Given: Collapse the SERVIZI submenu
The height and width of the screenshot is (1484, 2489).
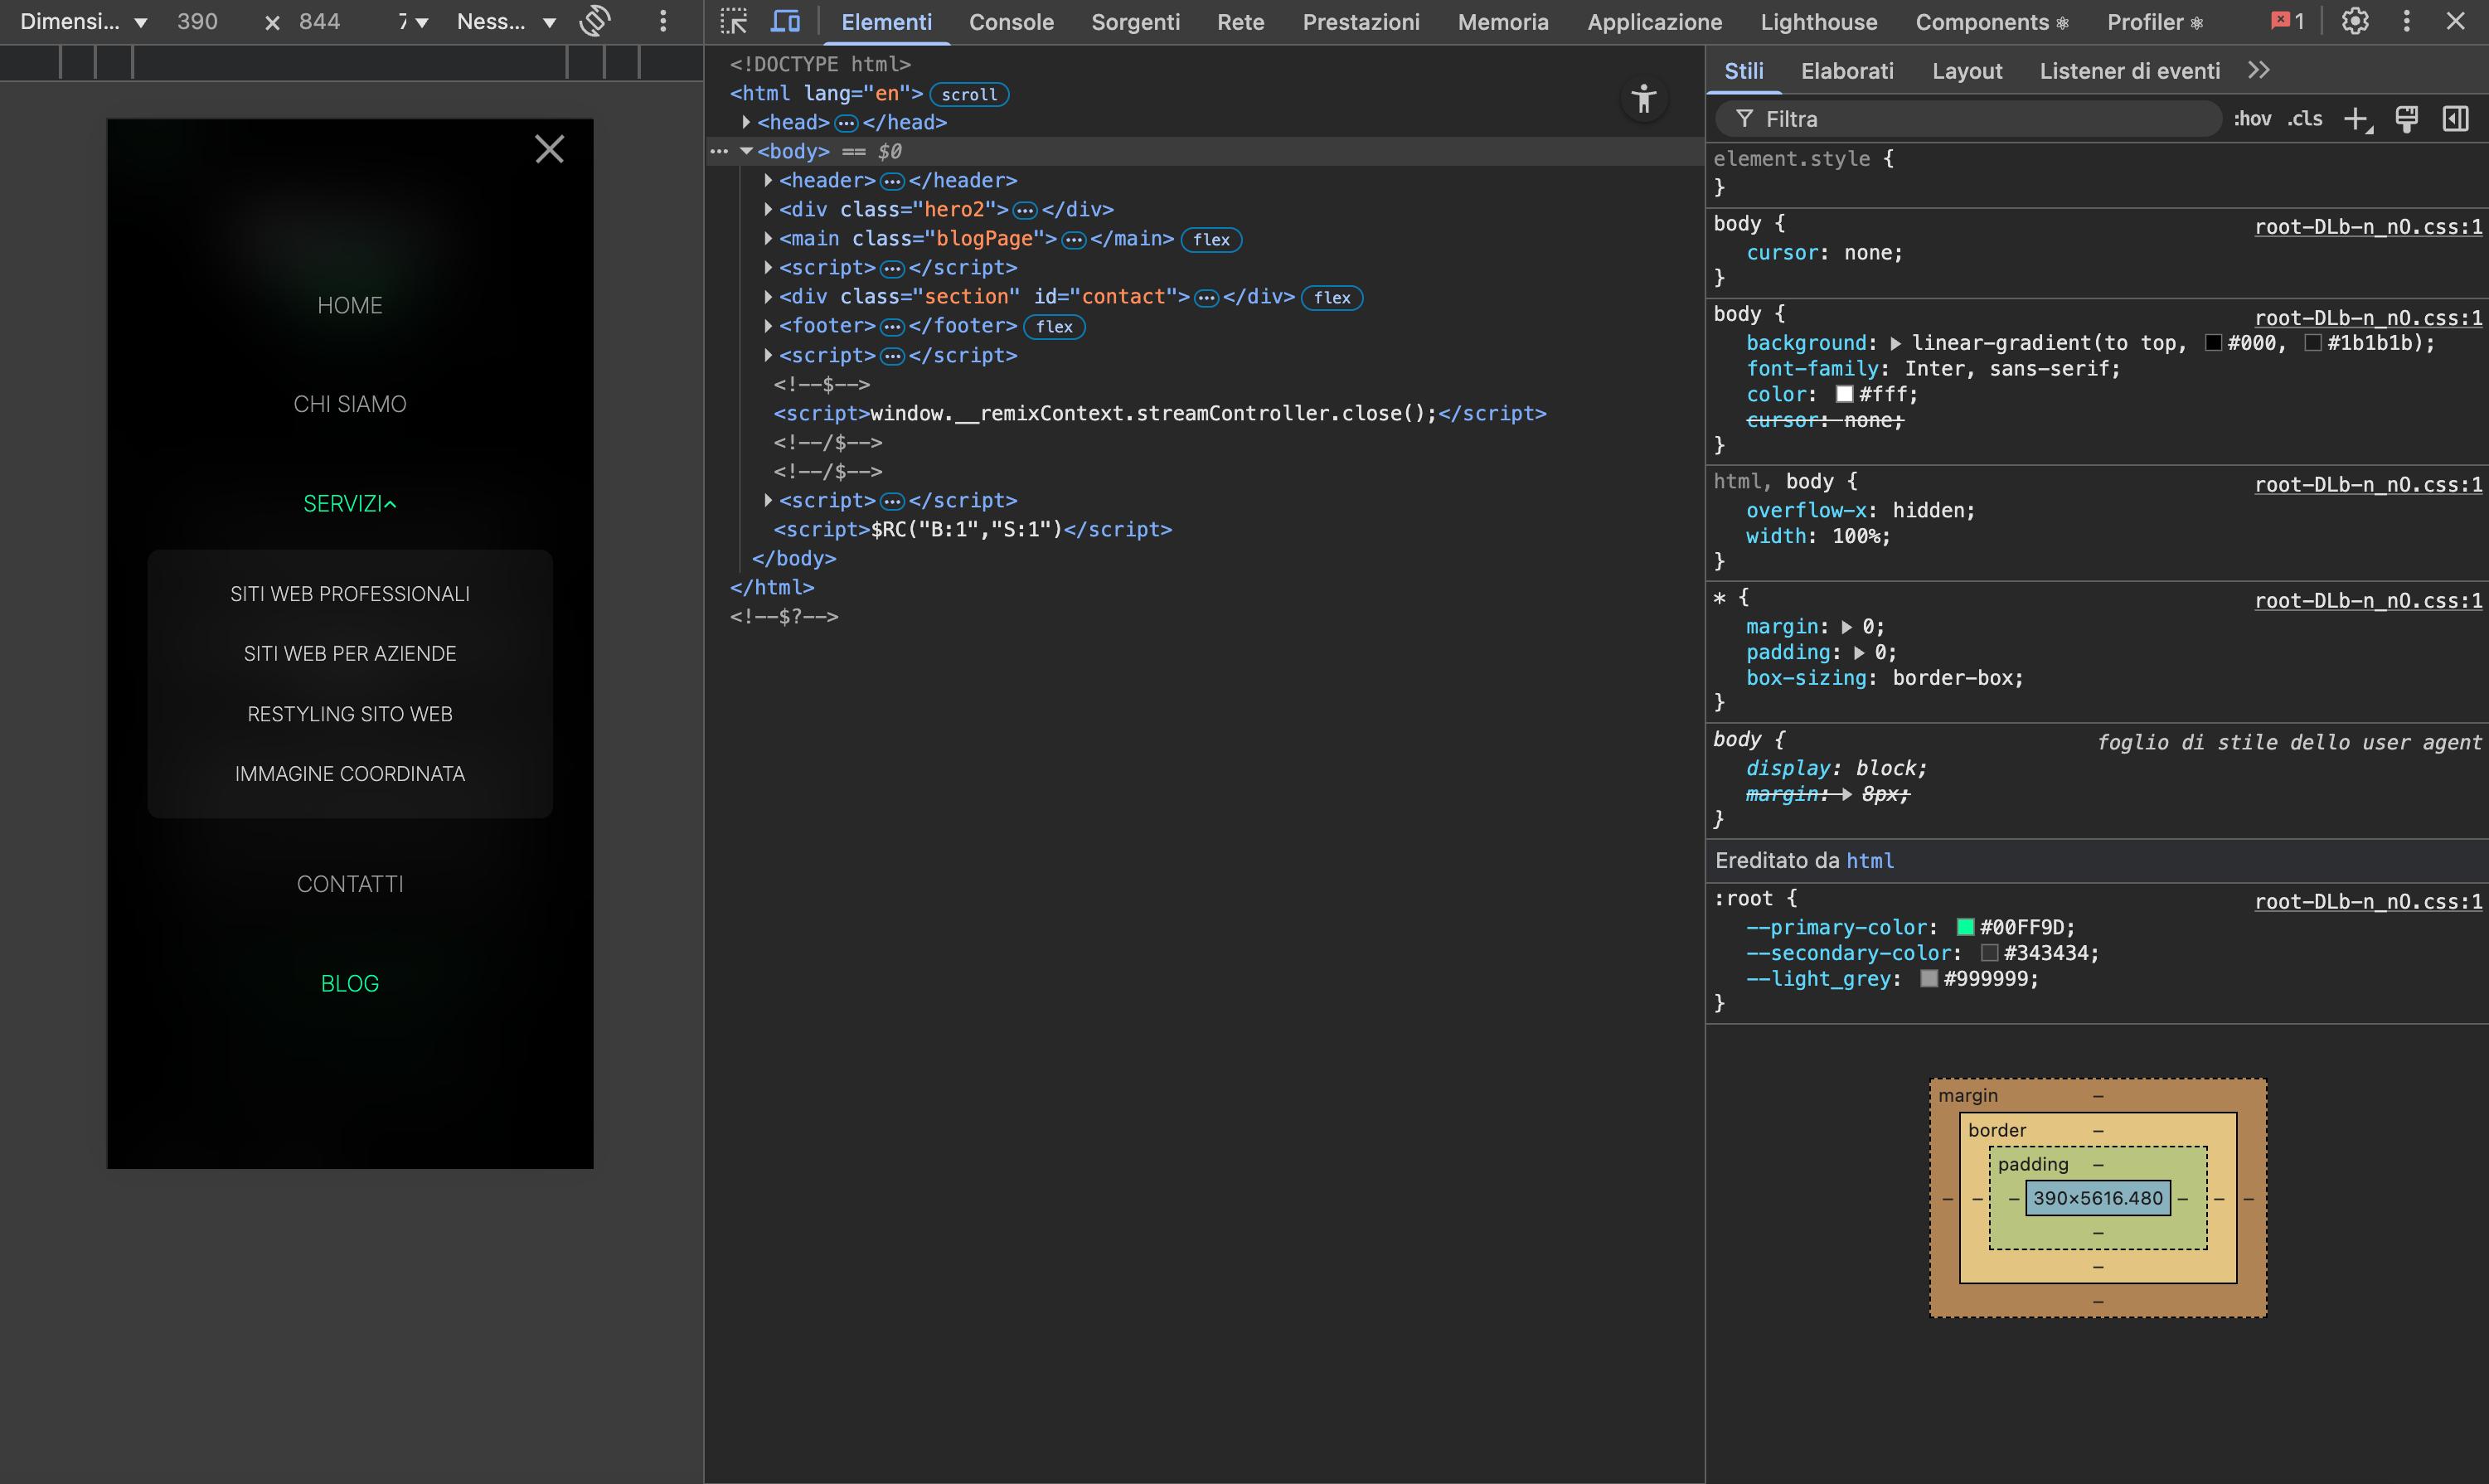Looking at the screenshot, I should [350, 504].
